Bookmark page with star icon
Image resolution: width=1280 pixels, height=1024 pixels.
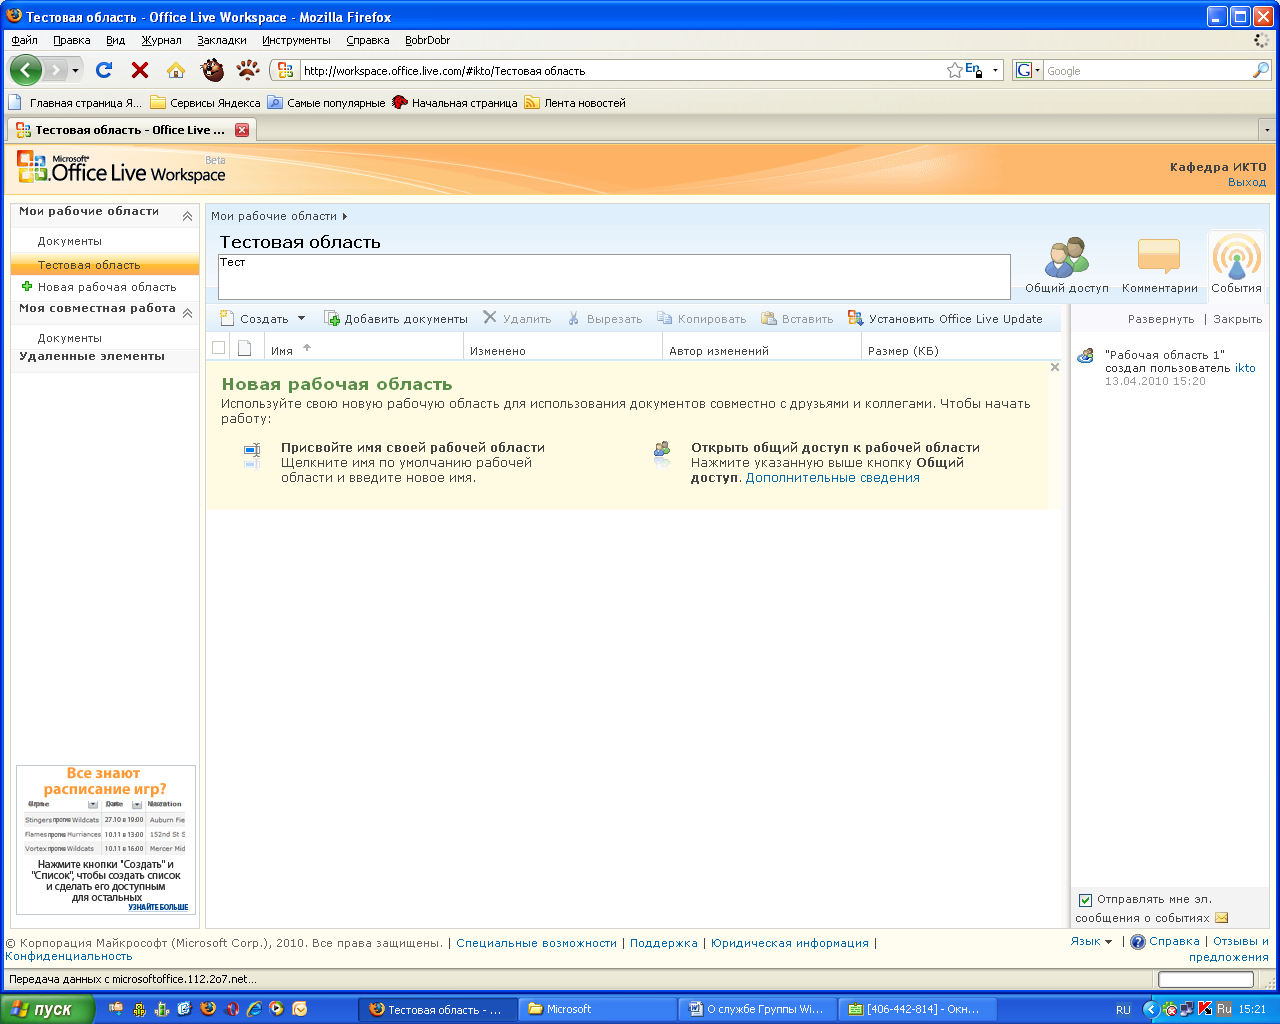point(955,70)
